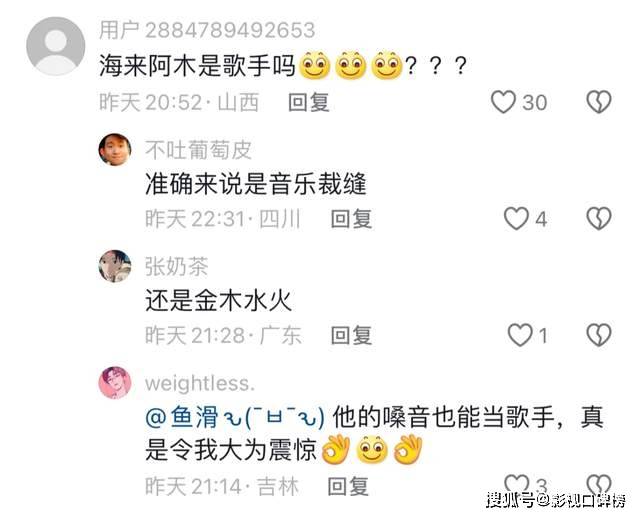The width and height of the screenshot is (640, 517).
Task: Dislike the 海来阿木是歌手吗 comment
Action: click(599, 102)
